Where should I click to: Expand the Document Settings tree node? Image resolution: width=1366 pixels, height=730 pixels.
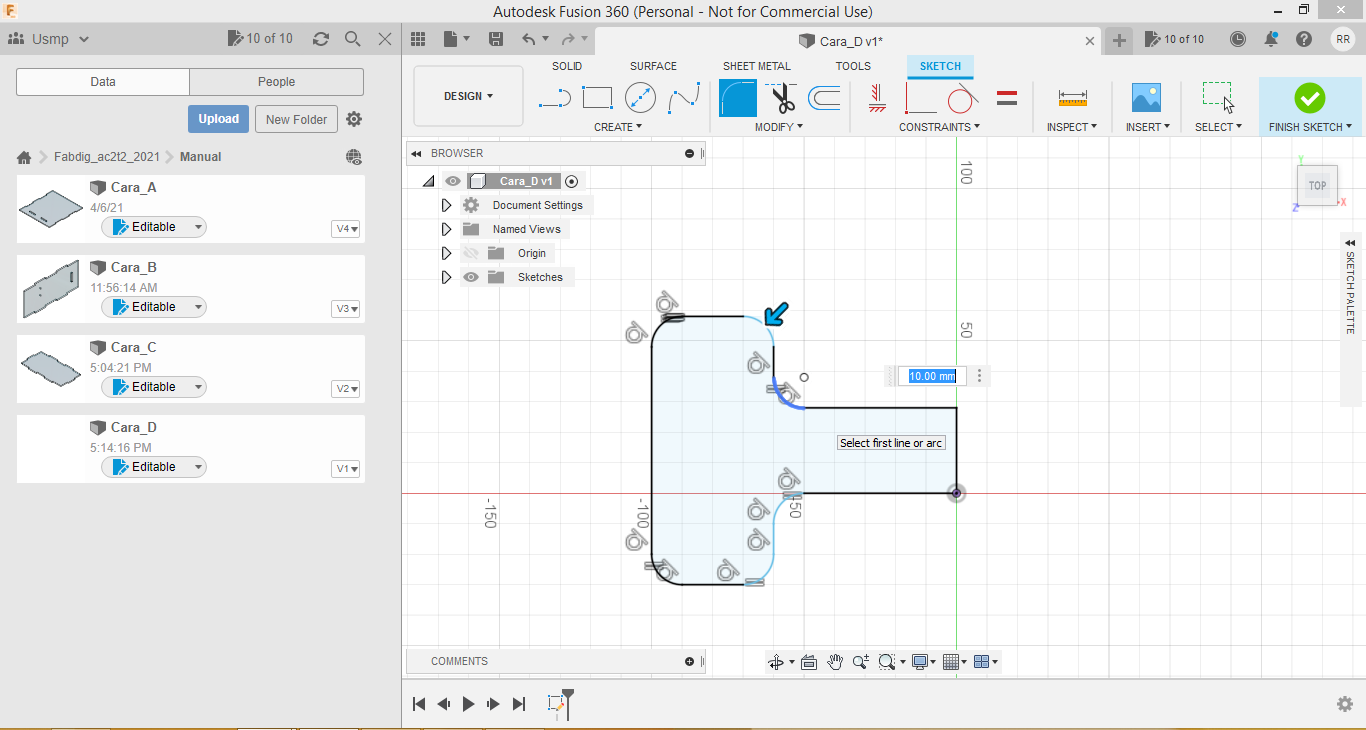pos(446,205)
